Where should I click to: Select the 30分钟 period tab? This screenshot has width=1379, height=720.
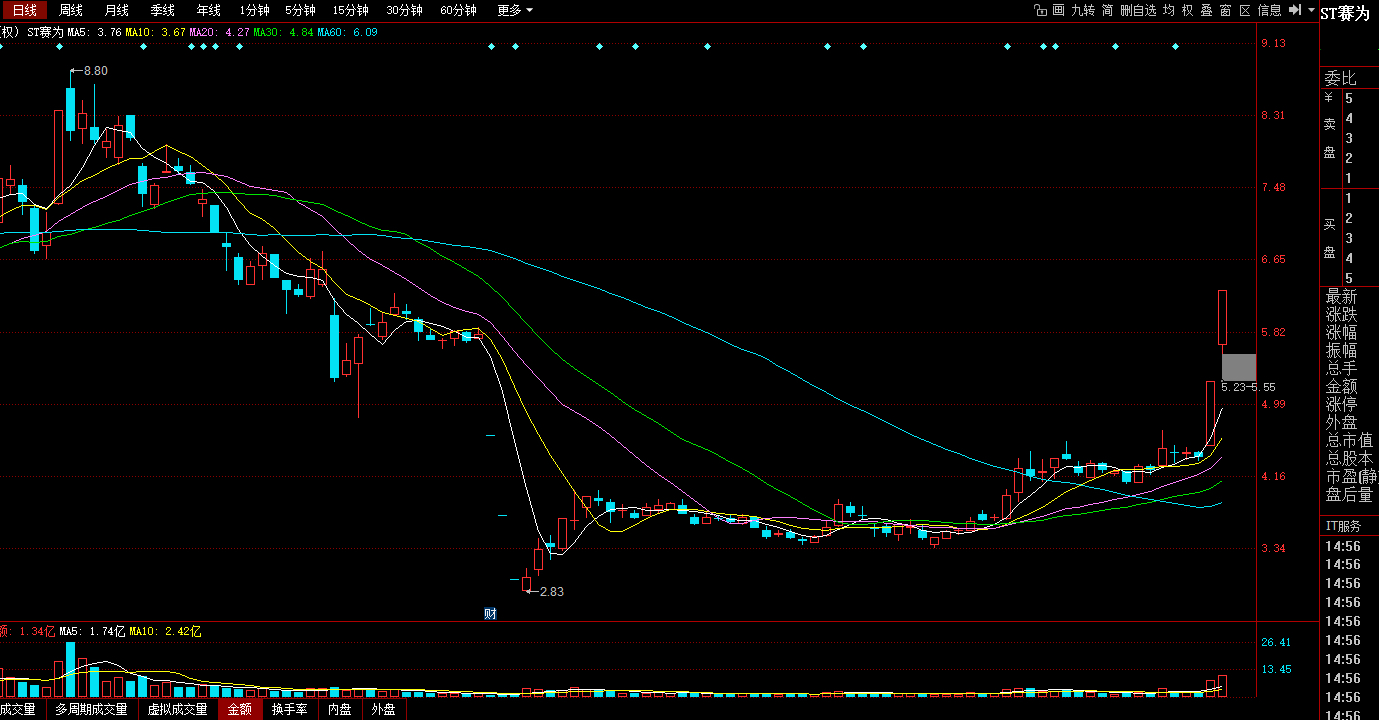point(404,10)
